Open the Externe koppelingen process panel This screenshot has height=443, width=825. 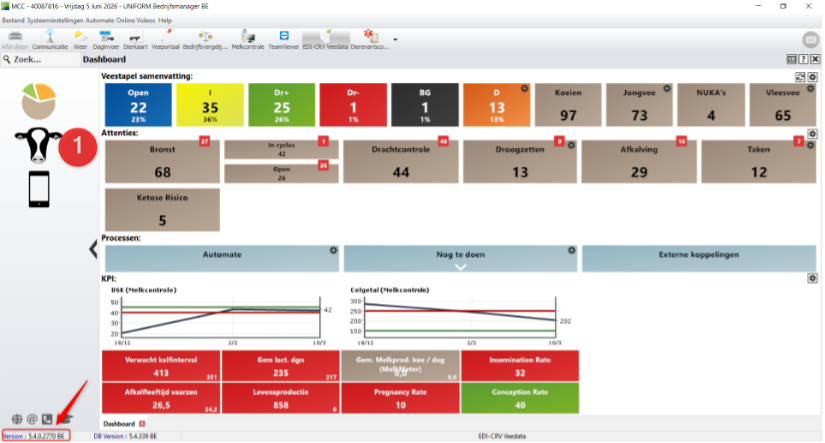coord(699,258)
